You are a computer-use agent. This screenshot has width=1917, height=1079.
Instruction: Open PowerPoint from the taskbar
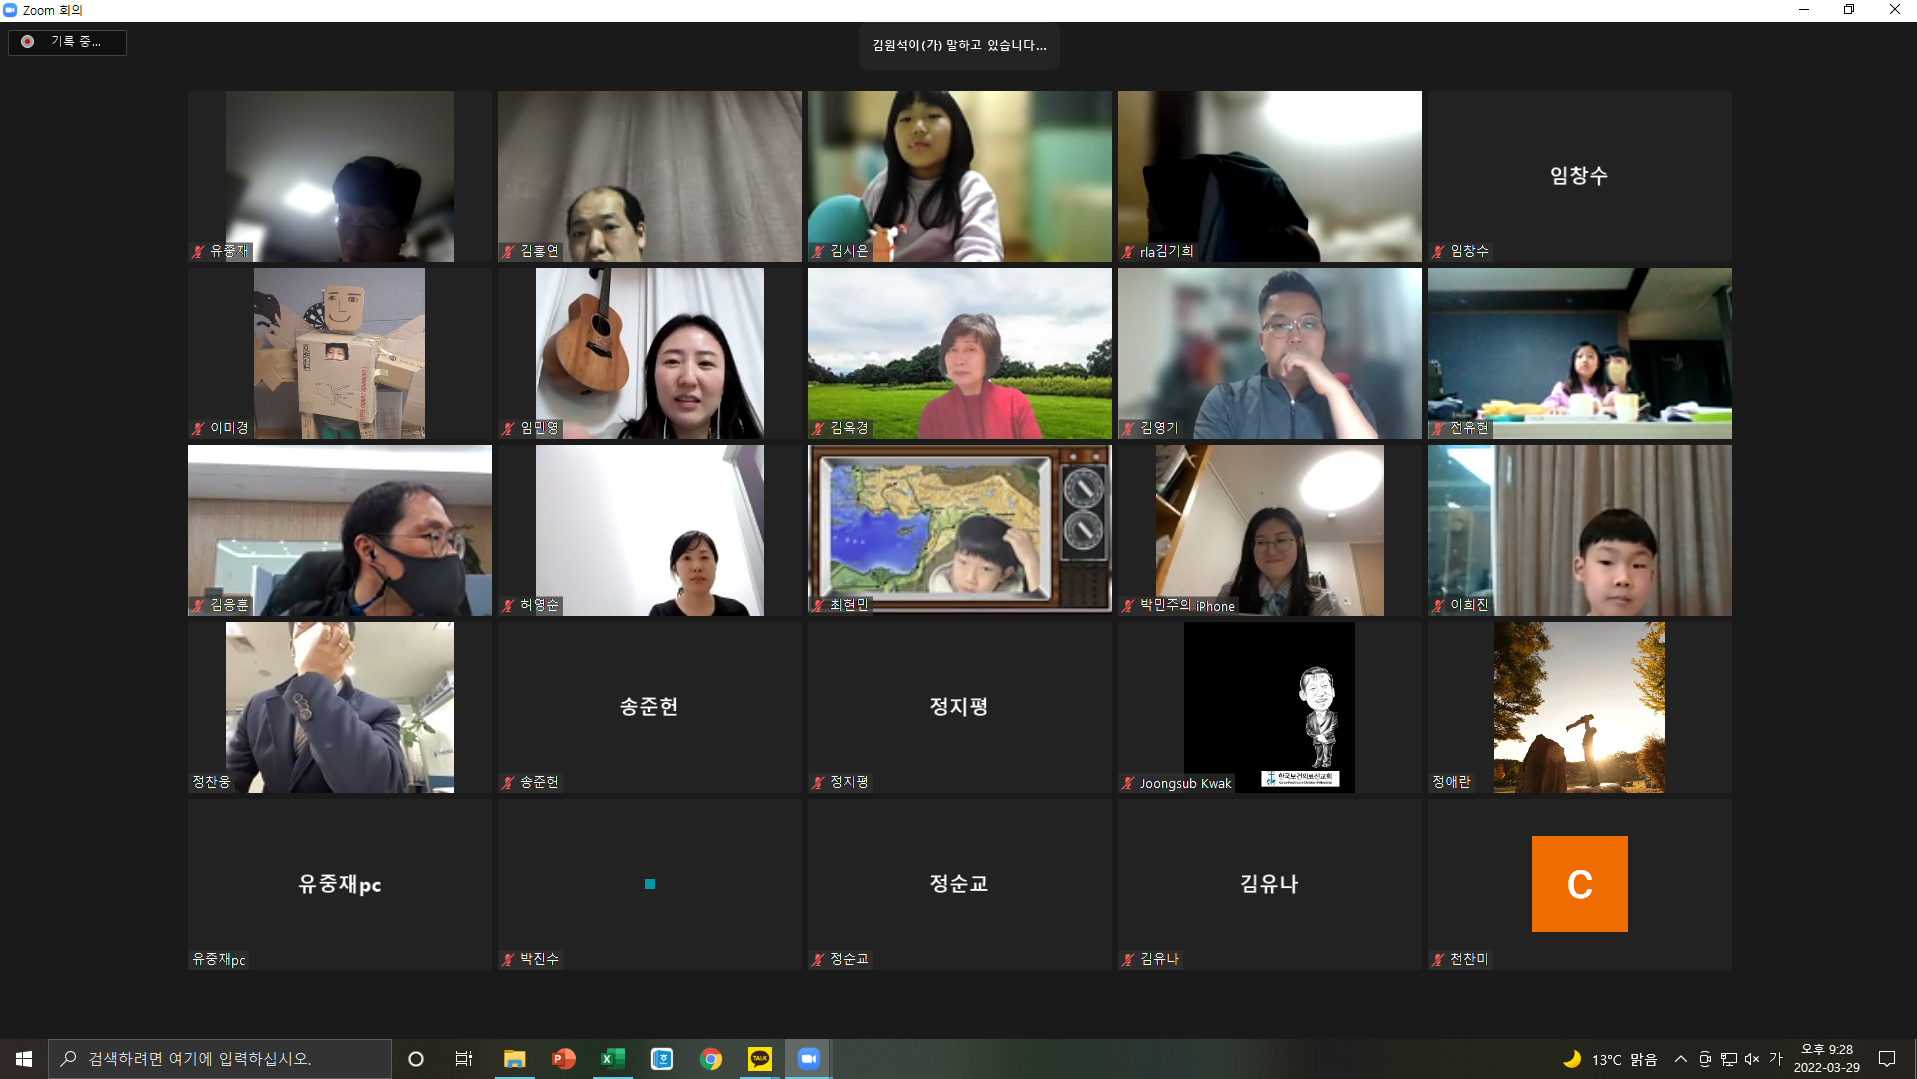(x=563, y=1058)
